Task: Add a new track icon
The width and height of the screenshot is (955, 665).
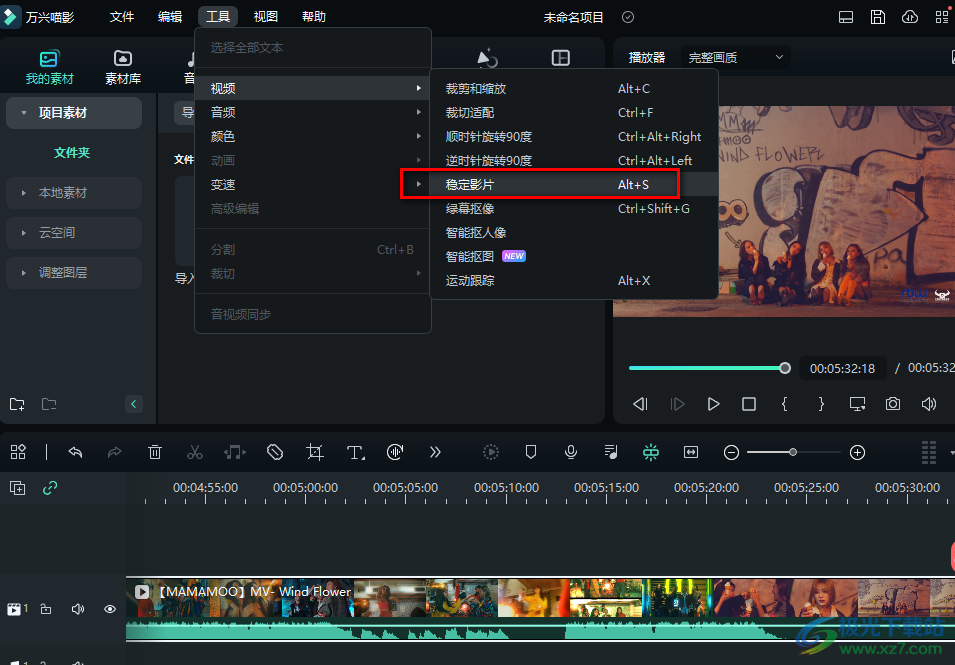Action: tap(18, 488)
